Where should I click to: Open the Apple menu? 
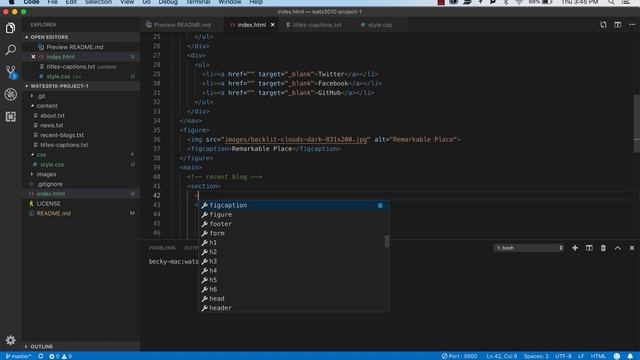11,2
